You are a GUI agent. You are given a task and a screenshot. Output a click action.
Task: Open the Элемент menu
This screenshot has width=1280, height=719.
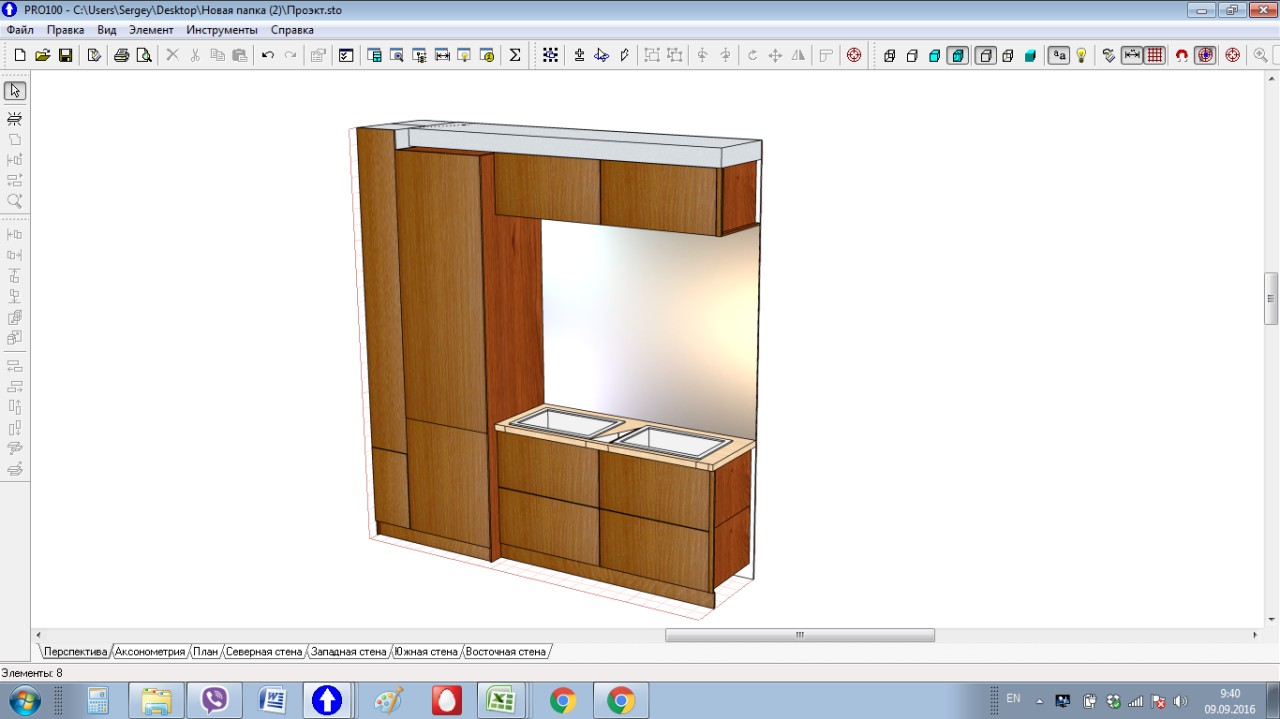pyautogui.click(x=151, y=30)
